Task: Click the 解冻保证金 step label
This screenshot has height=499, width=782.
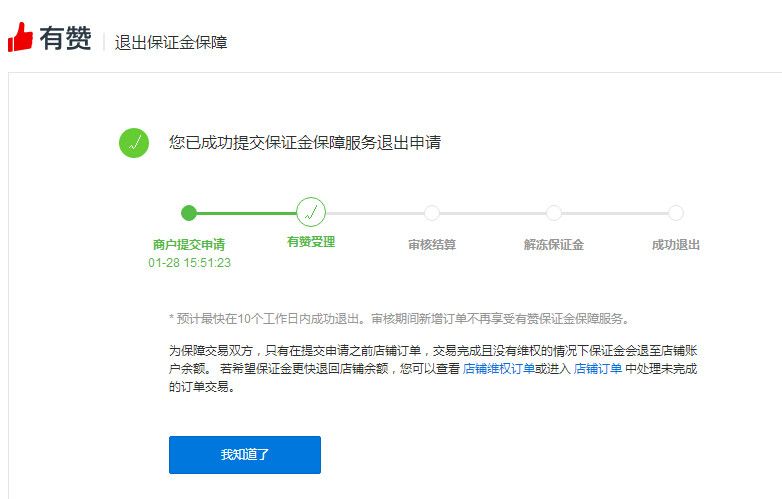Action: pos(554,244)
